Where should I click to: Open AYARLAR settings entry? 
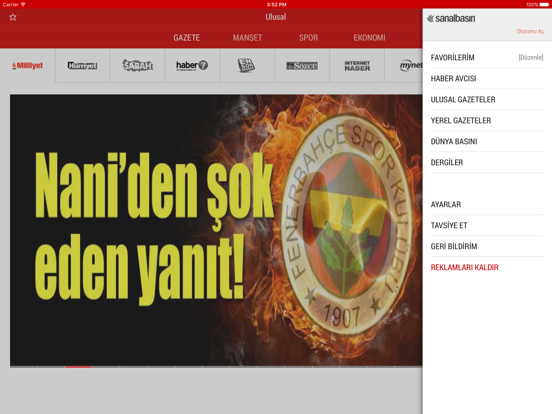tap(487, 205)
